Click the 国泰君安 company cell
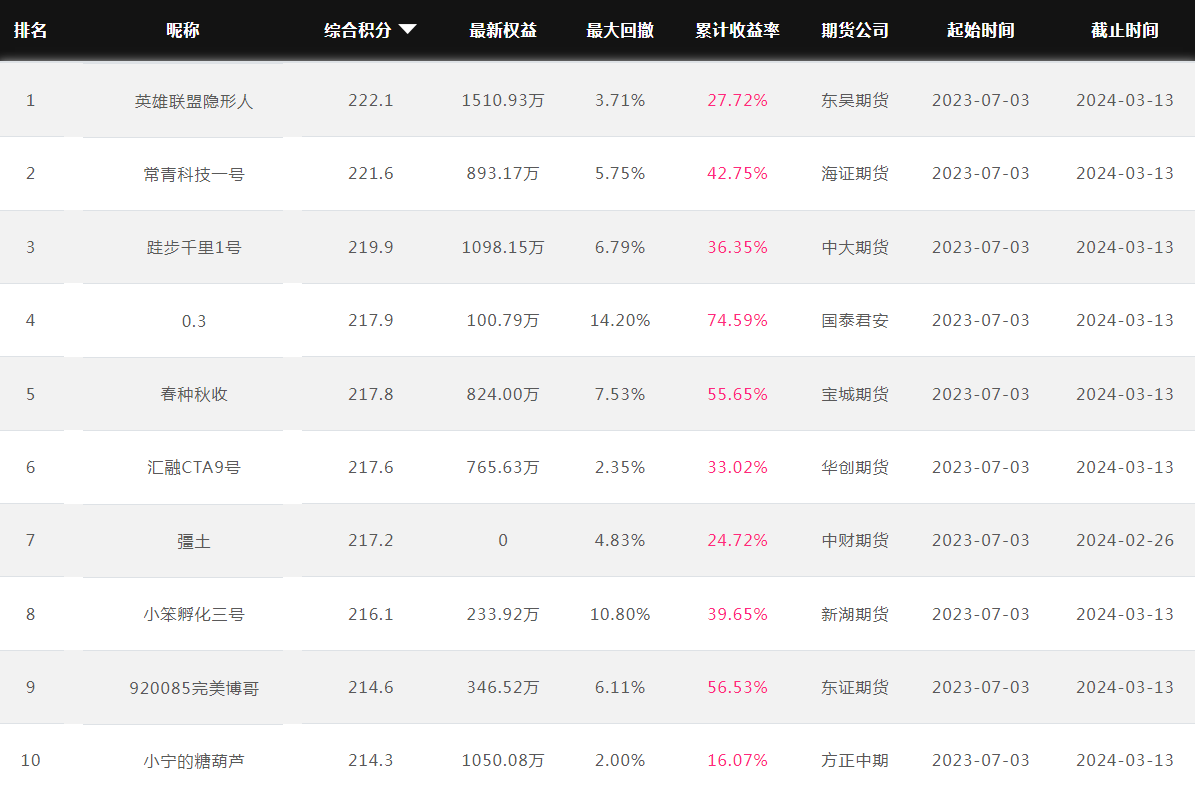The image size is (1195, 794). coord(855,321)
